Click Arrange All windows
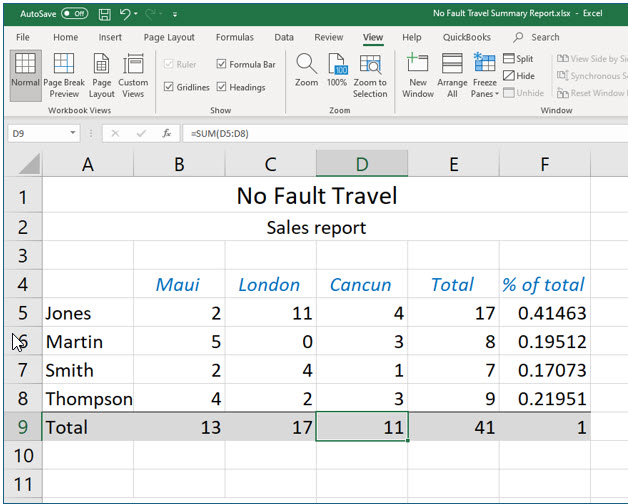This screenshot has width=628, height=504. [x=452, y=75]
